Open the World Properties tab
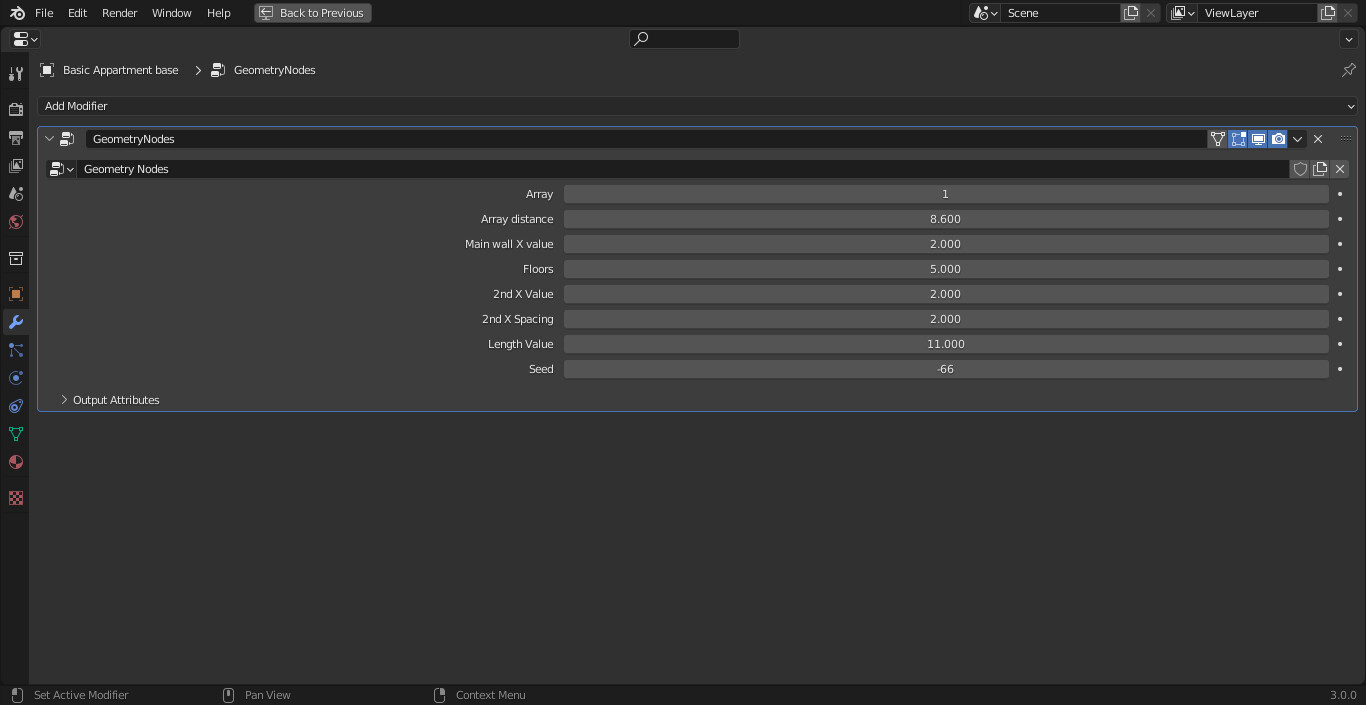 coord(15,222)
